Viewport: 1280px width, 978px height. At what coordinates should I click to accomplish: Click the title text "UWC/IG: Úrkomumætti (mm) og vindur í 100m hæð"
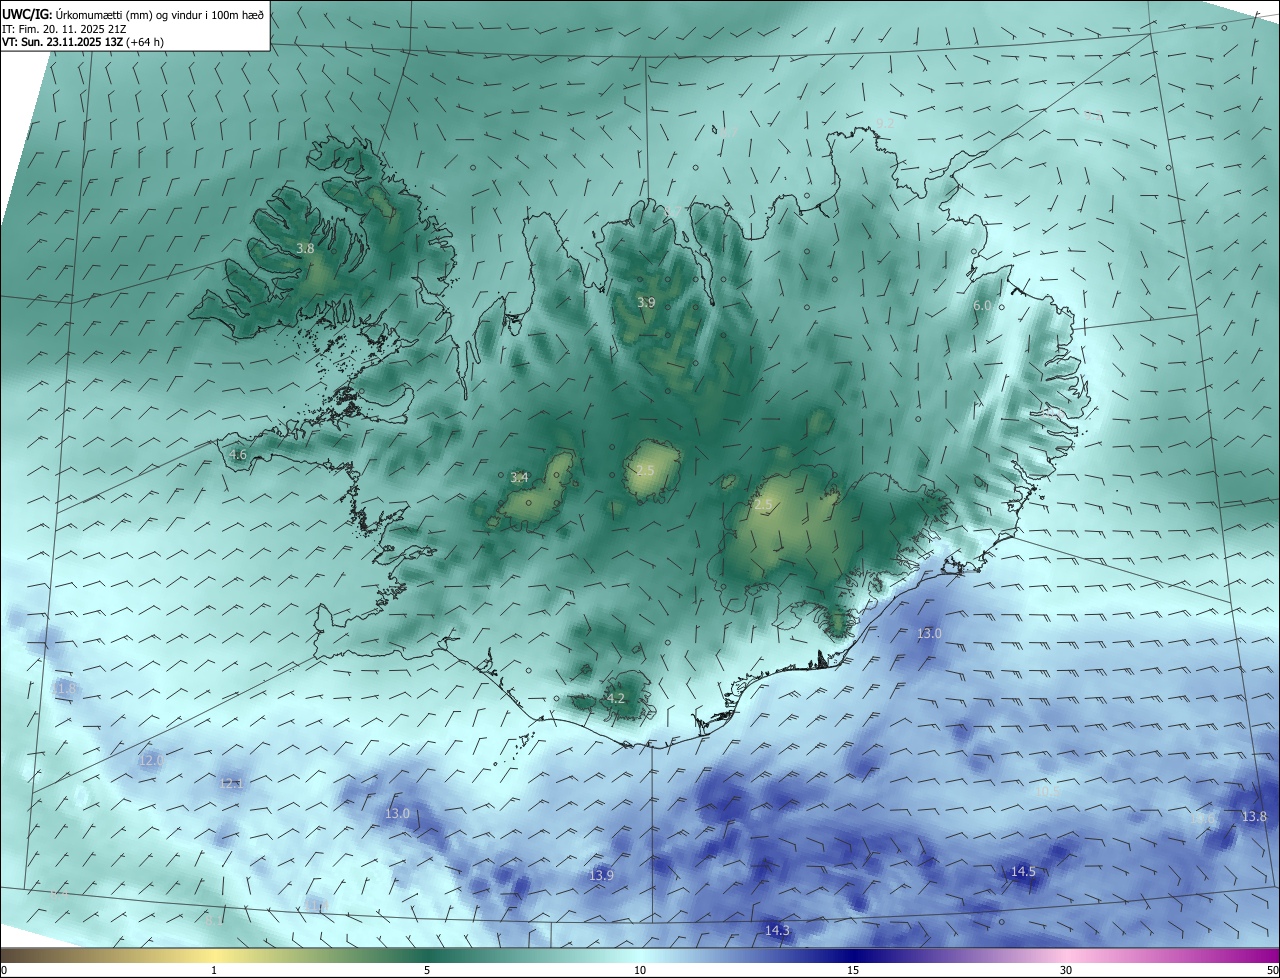click(x=133, y=13)
